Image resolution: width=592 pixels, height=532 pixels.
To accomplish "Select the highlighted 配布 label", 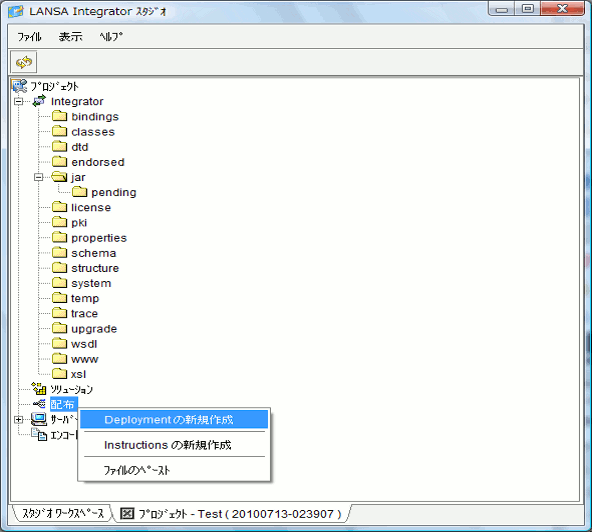I will pos(63,404).
